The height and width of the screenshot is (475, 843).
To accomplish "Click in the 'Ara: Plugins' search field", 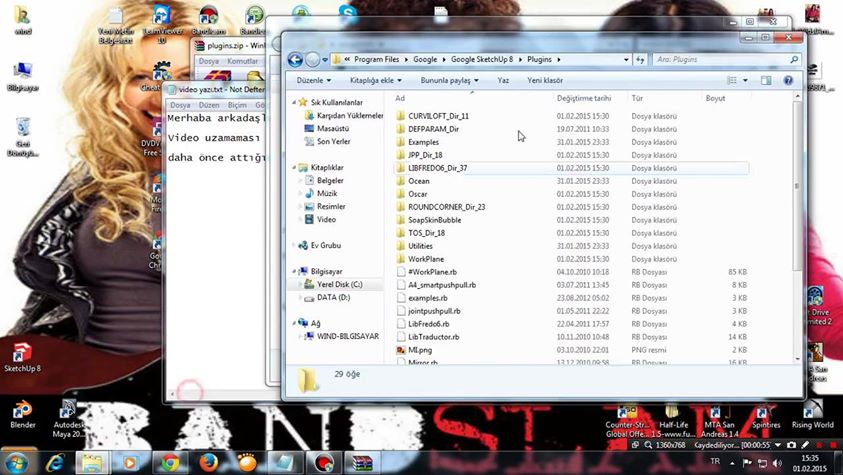I will (x=725, y=60).
